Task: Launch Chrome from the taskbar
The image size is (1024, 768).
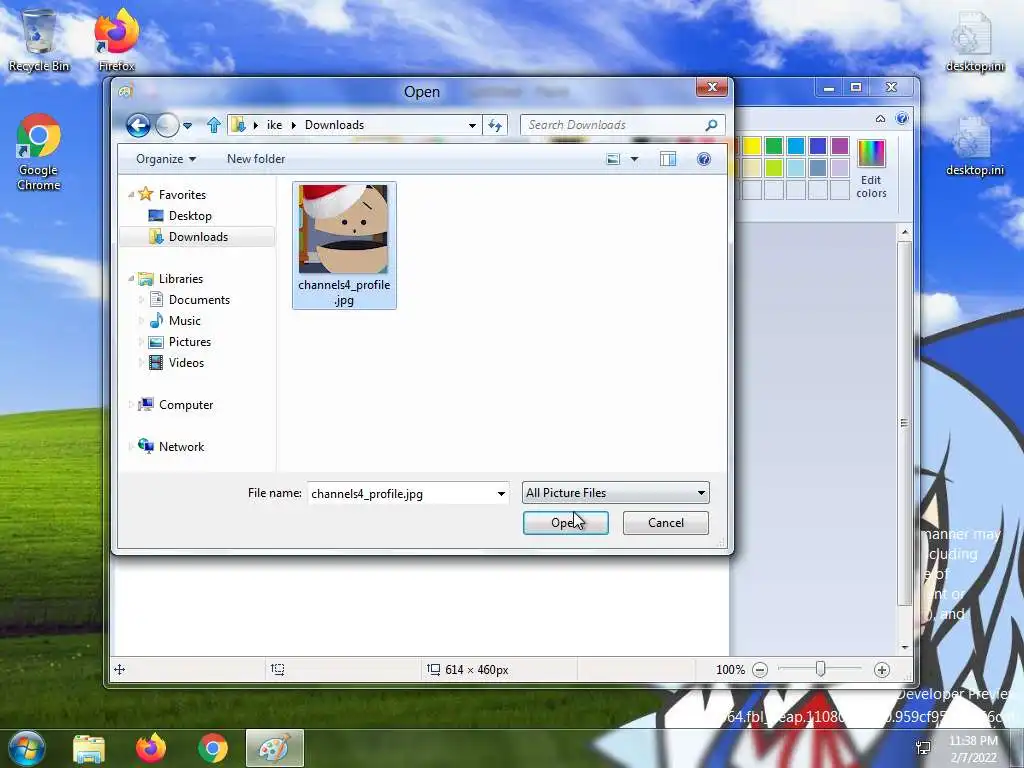Action: tap(213, 748)
